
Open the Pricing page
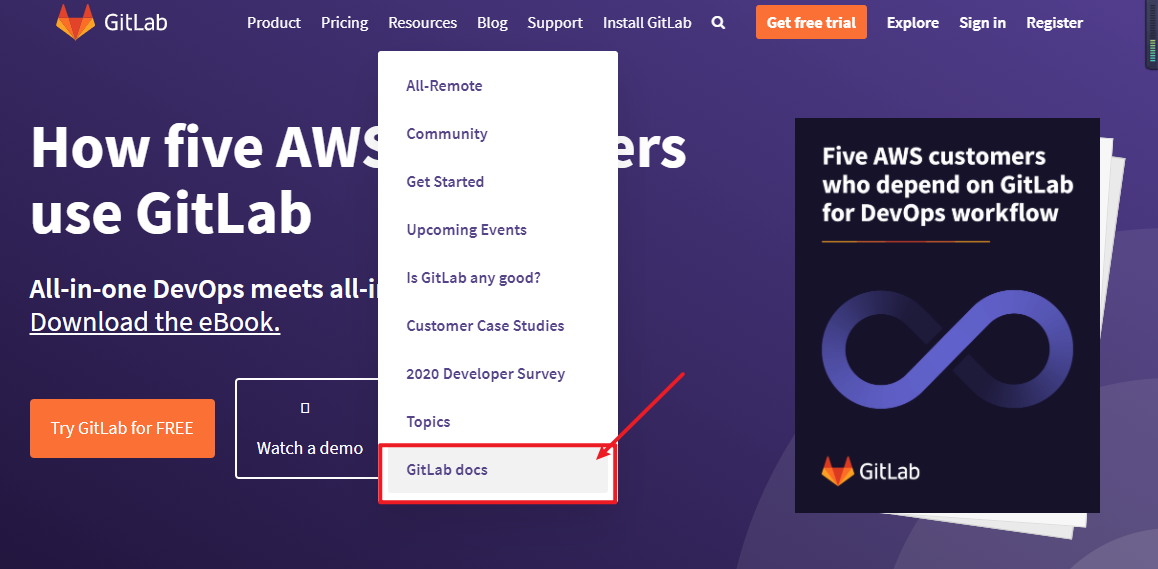(345, 23)
